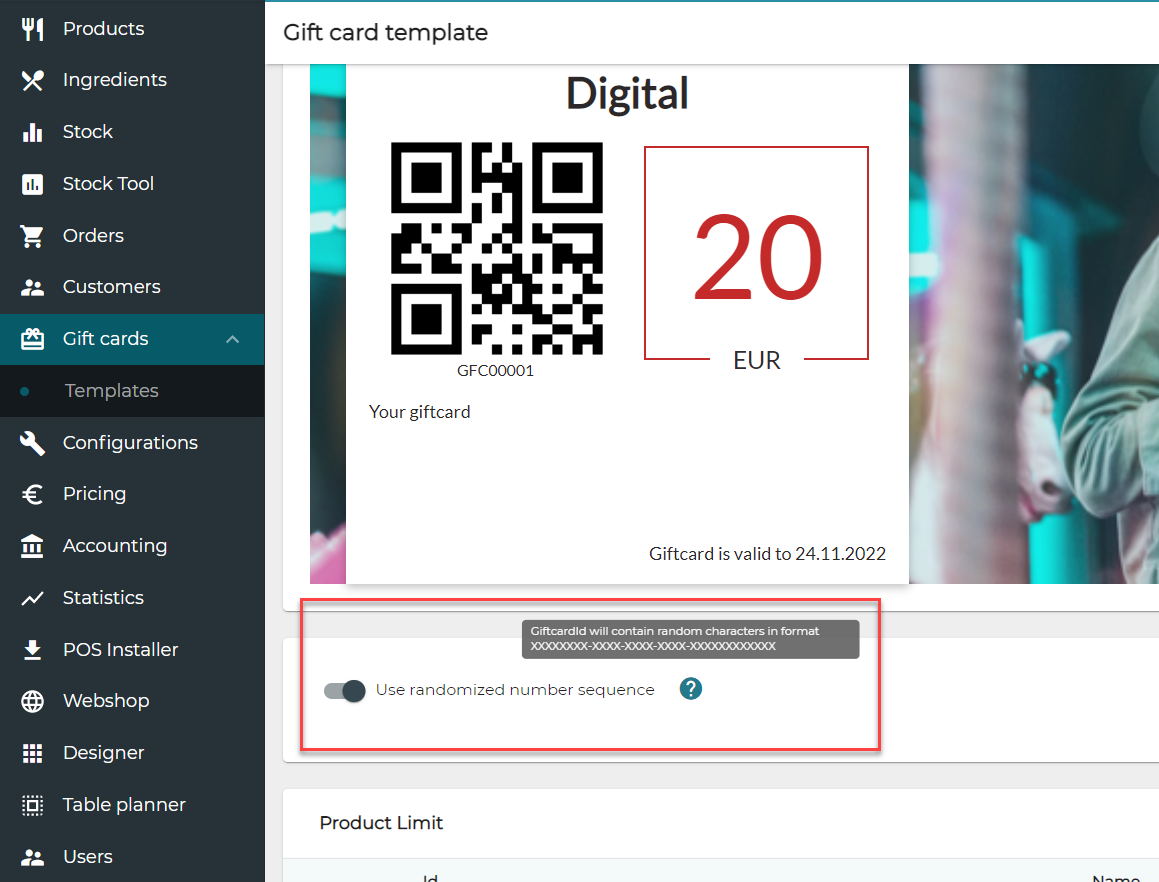Image resolution: width=1159 pixels, height=882 pixels.
Task: Disable the randomized number sequence toggle
Action: pyautogui.click(x=345, y=691)
